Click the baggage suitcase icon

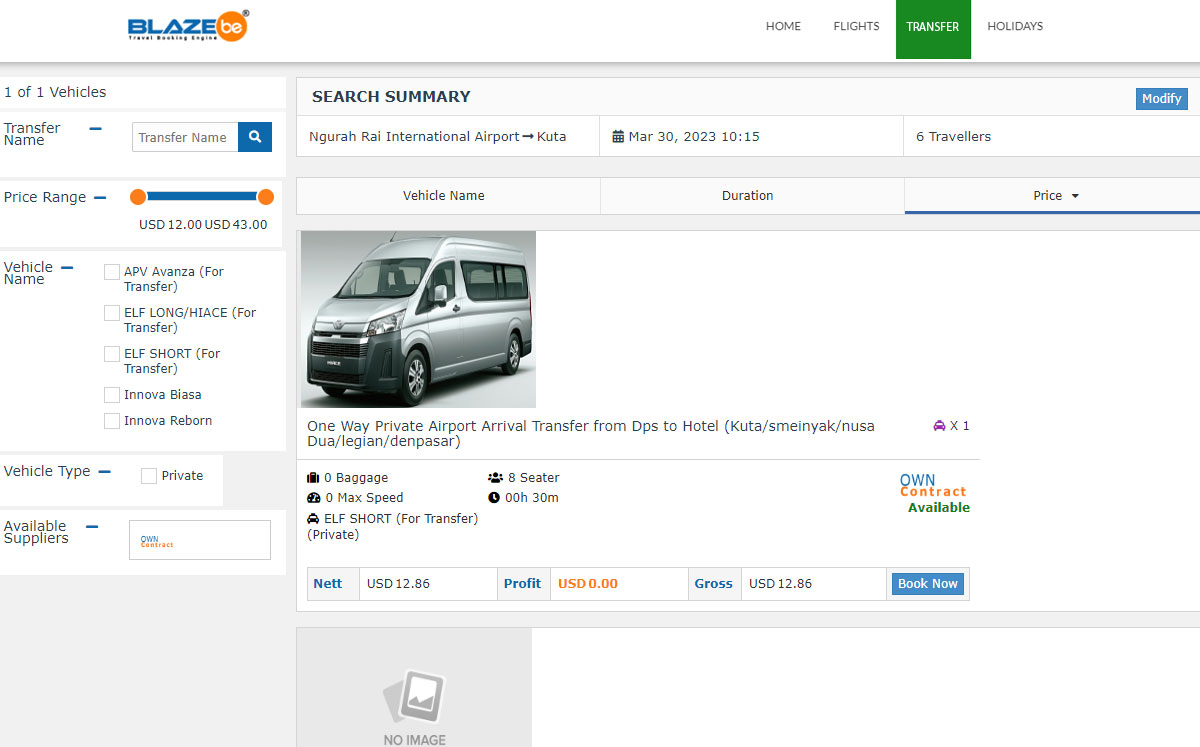click(313, 478)
